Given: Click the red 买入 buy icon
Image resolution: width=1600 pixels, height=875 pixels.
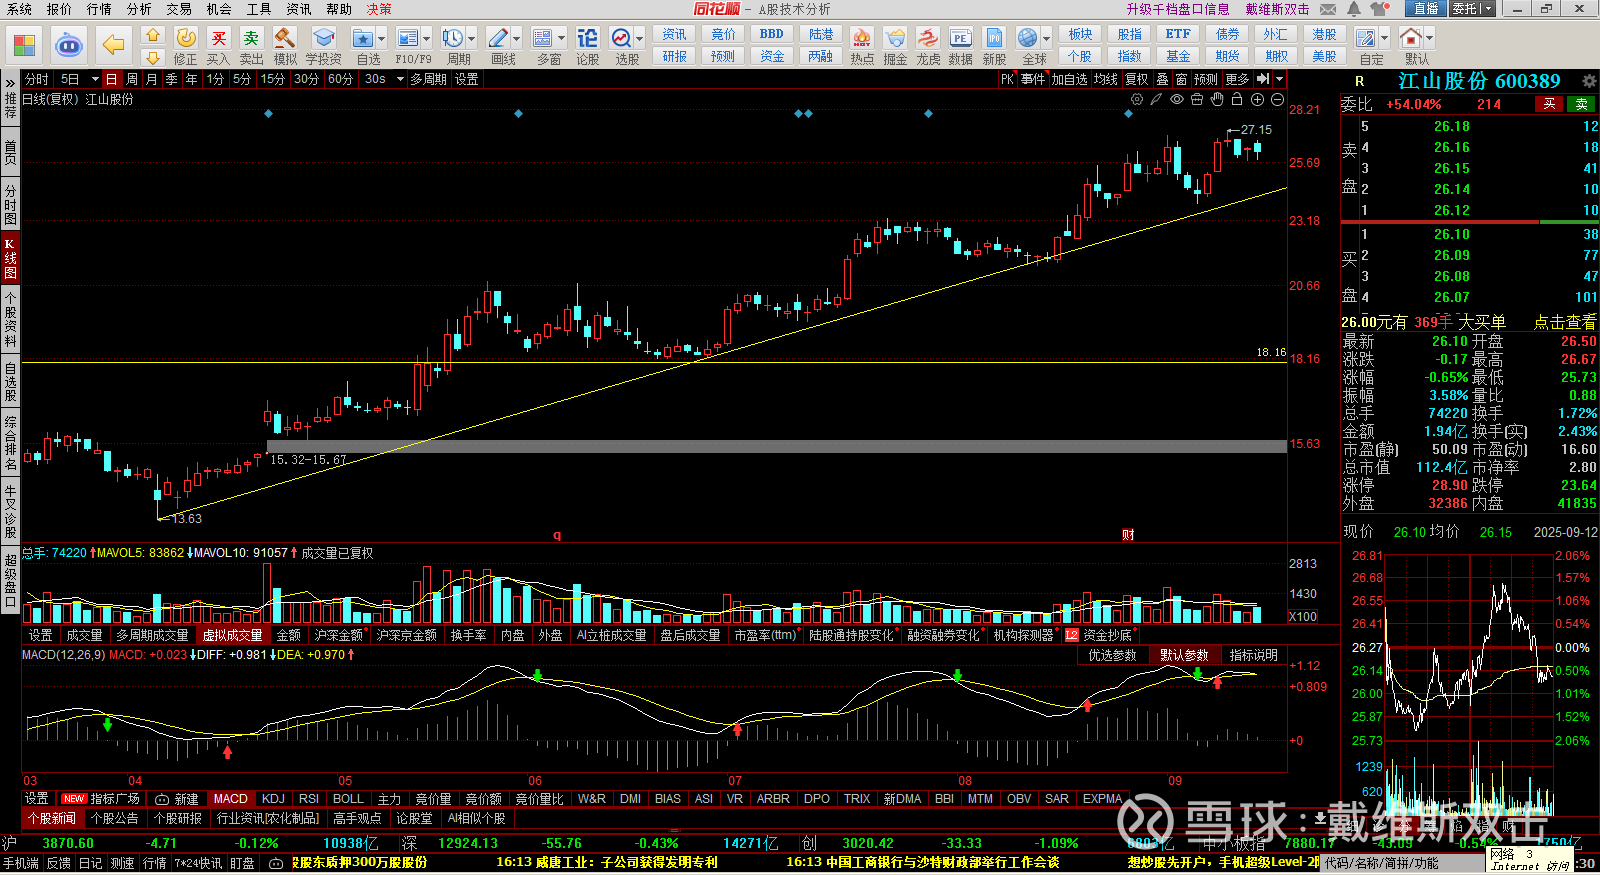Looking at the screenshot, I should (x=218, y=40).
